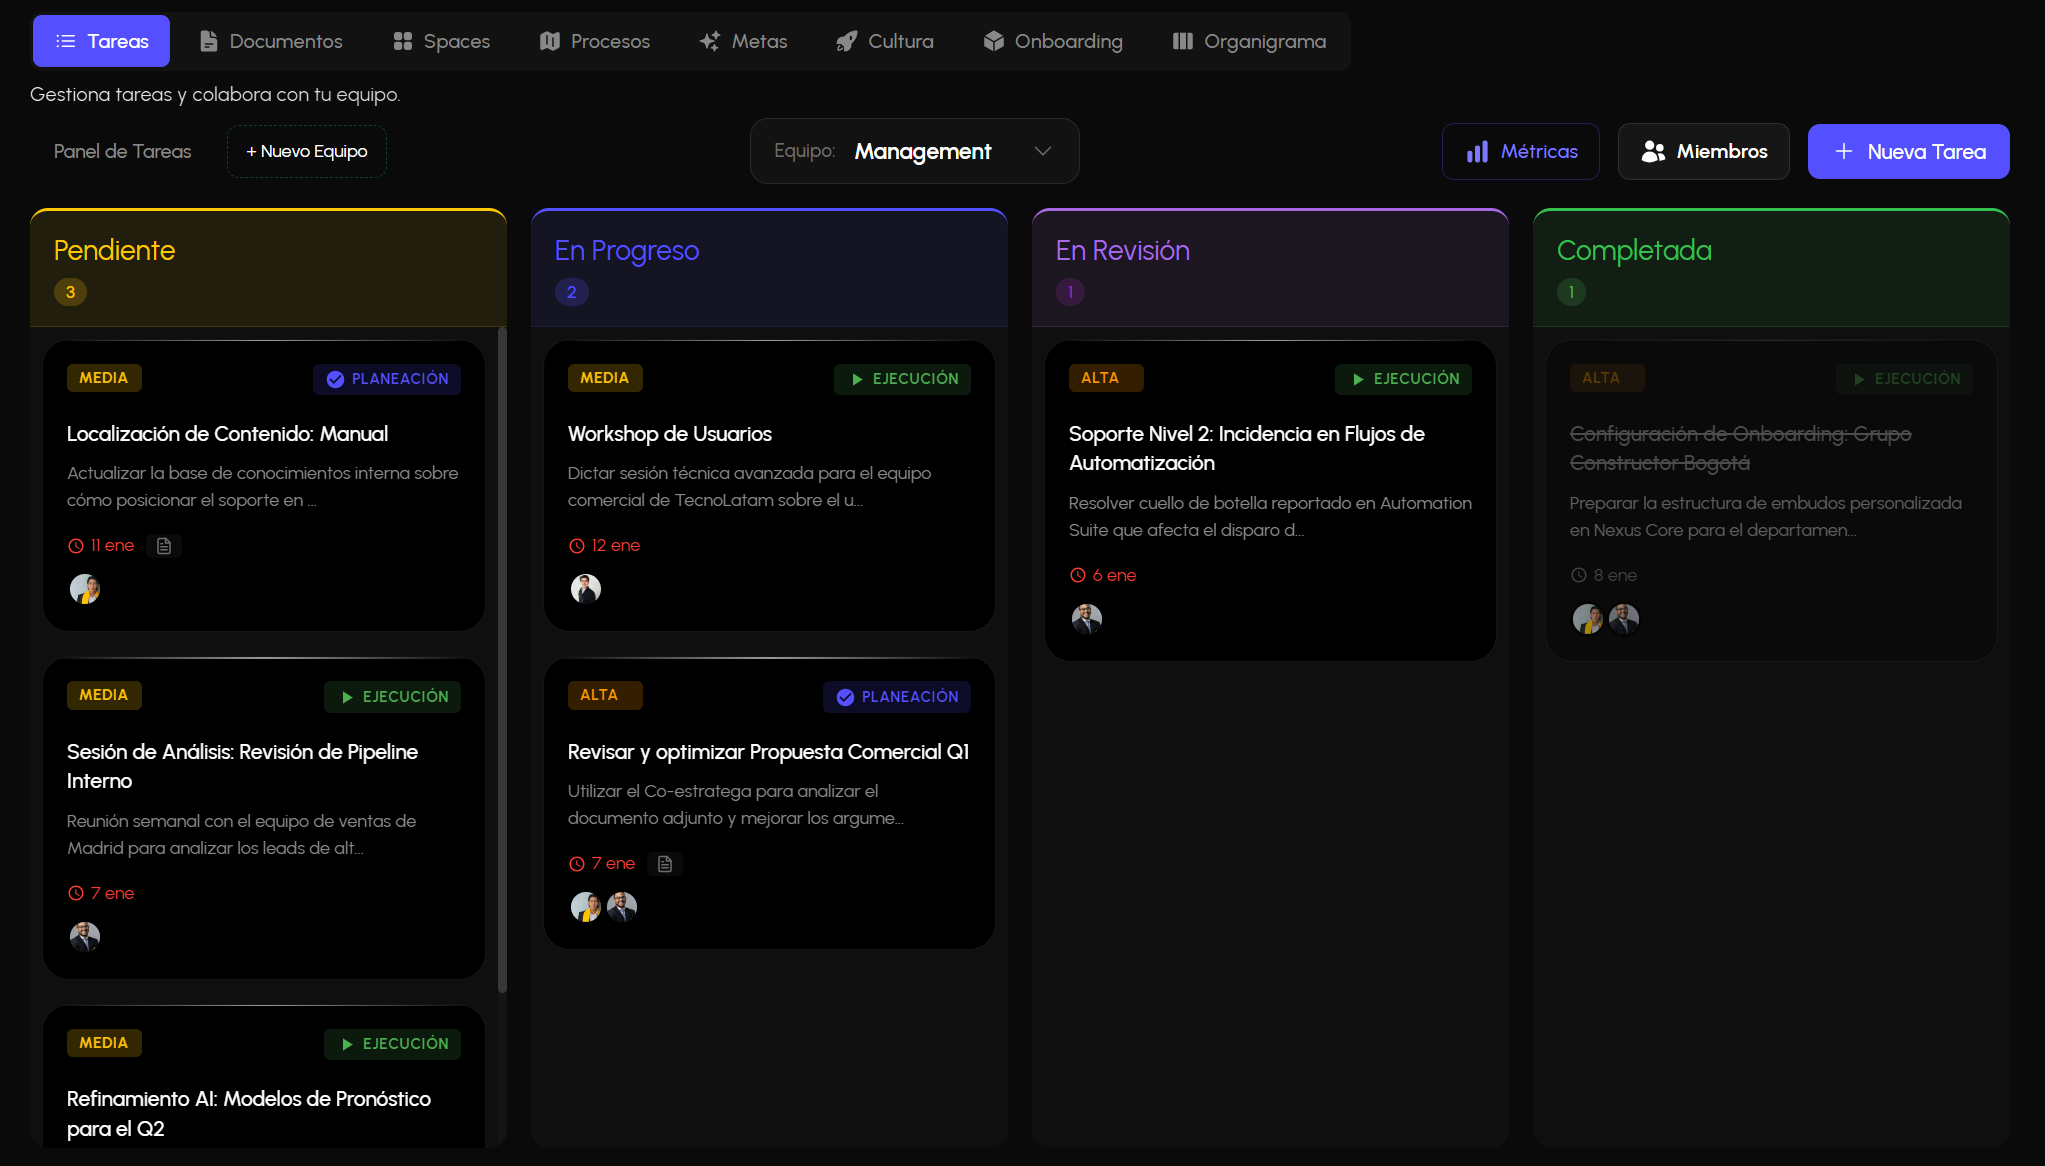Click the + Nuevo Equipo button

tap(307, 152)
